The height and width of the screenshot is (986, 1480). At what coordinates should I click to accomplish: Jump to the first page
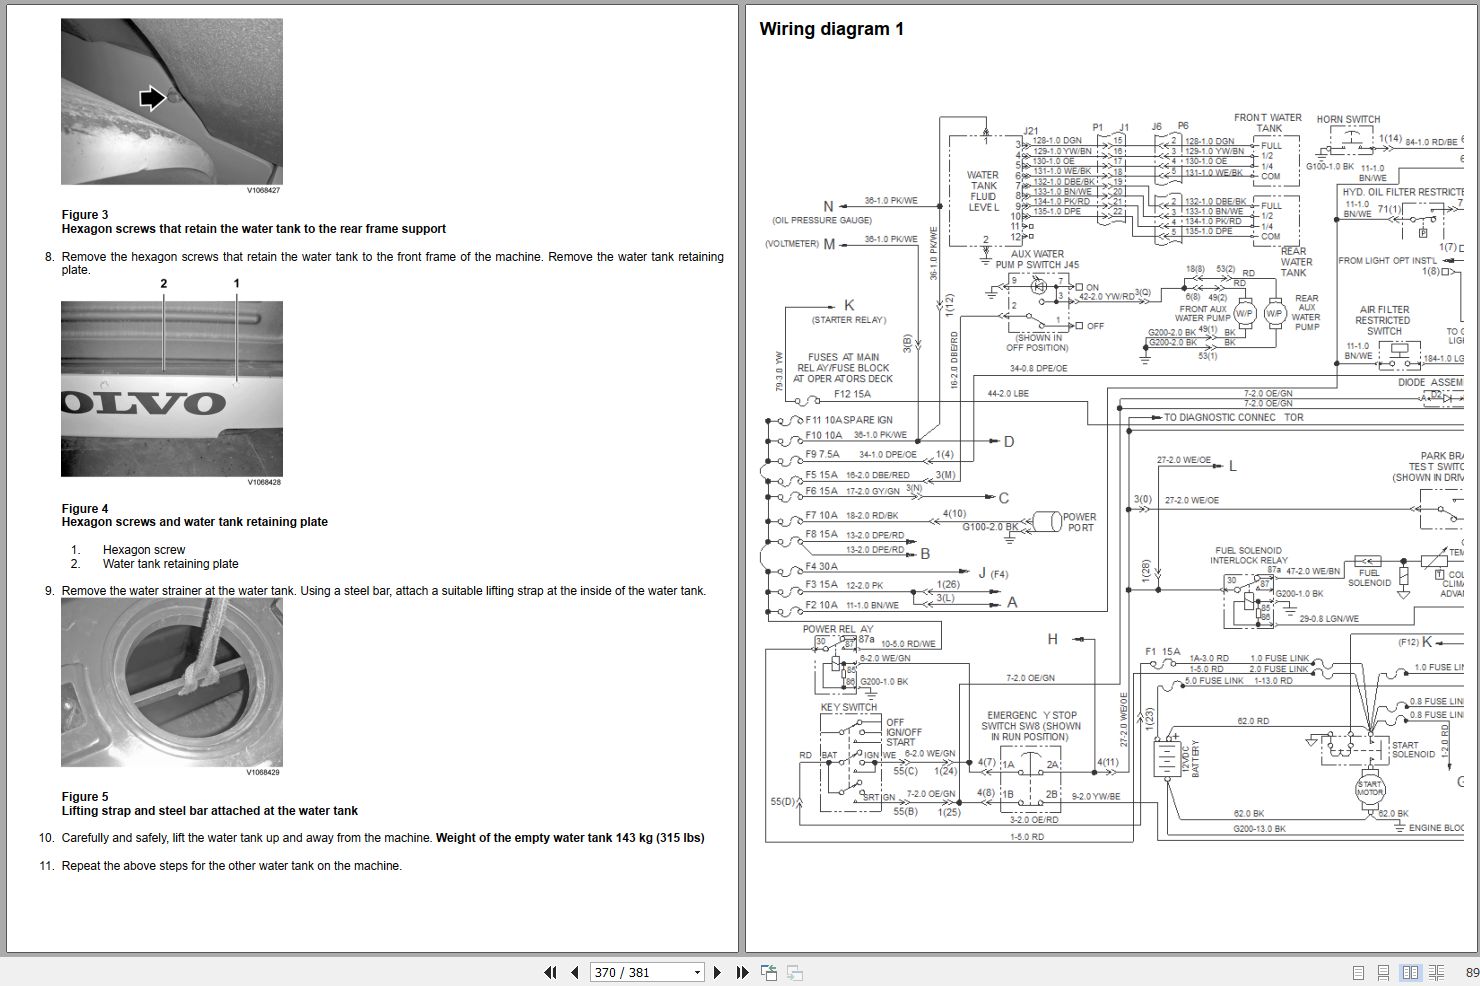click(x=550, y=972)
